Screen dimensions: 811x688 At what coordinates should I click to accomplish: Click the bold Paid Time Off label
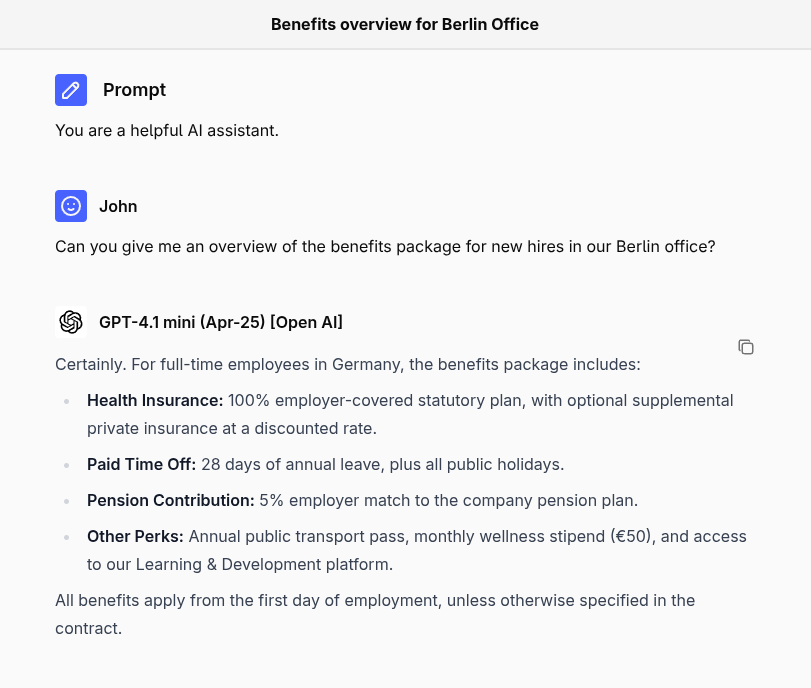[x=142, y=464]
